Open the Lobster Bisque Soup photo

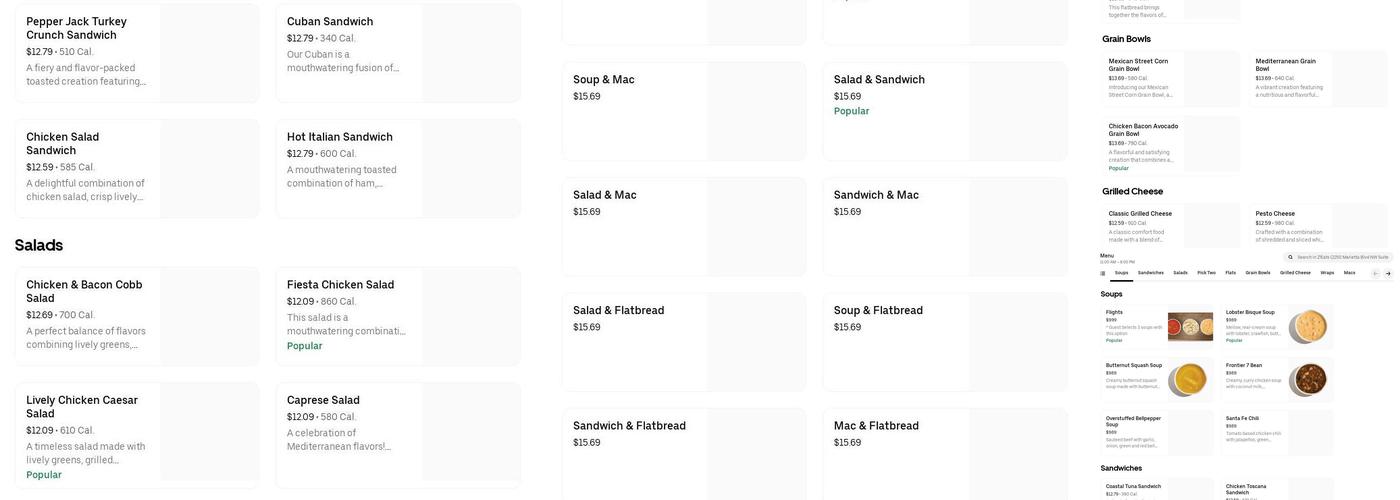(1309, 327)
